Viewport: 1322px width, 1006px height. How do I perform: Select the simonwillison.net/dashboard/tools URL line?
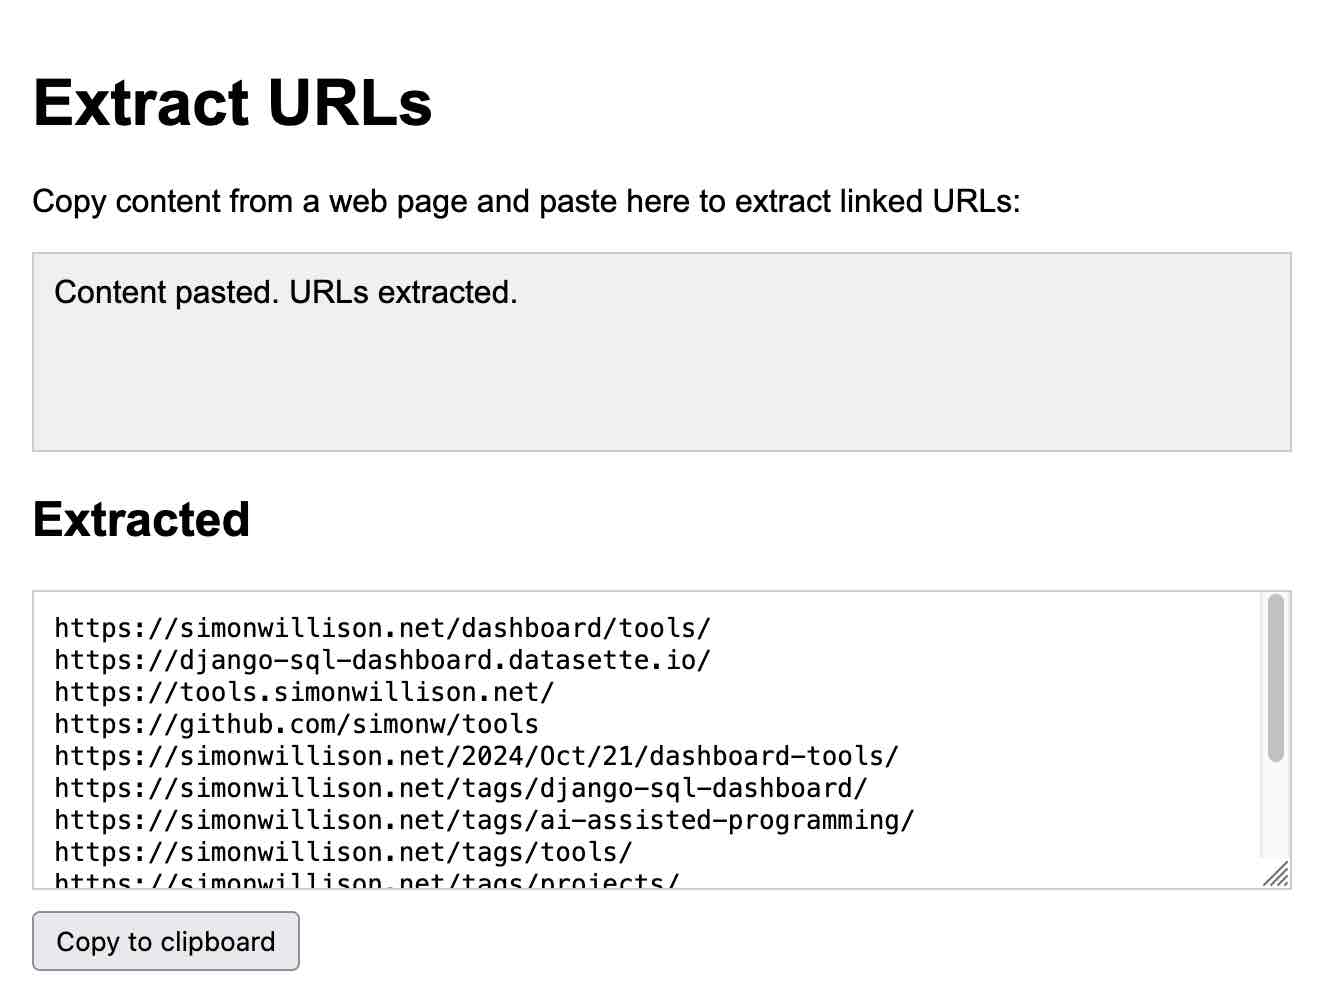click(x=382, y=627)
